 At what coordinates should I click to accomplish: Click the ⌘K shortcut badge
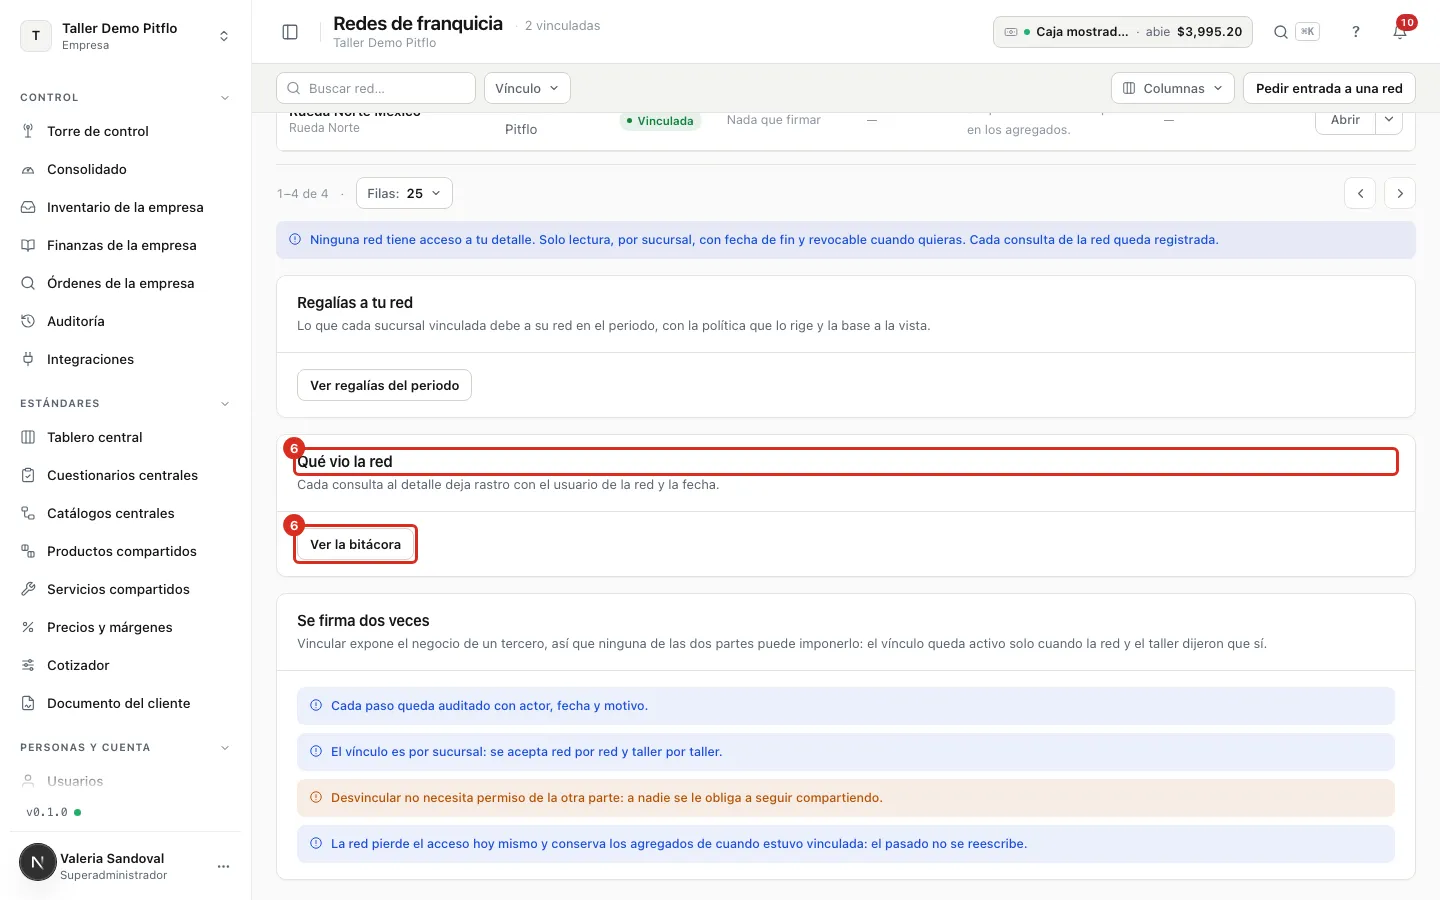coord(1307,32)
